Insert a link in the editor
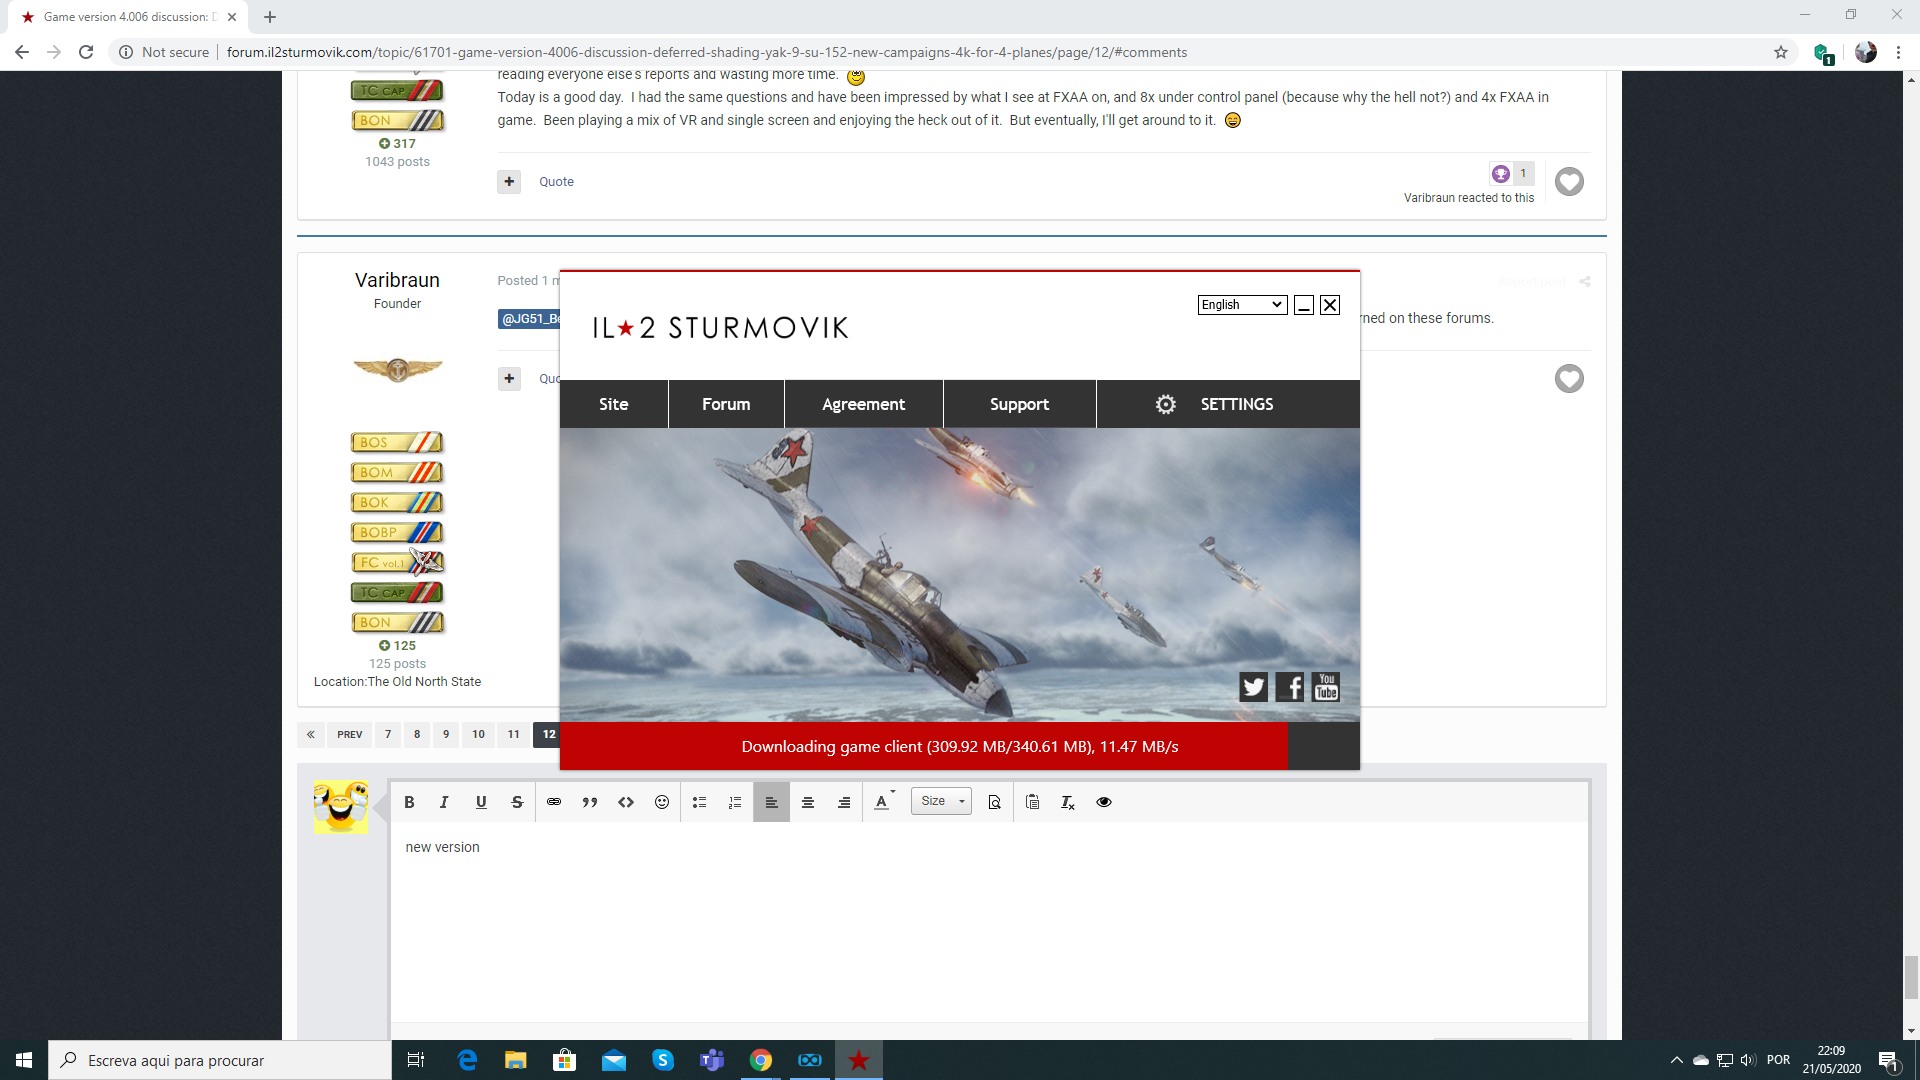 click(554, 802)
